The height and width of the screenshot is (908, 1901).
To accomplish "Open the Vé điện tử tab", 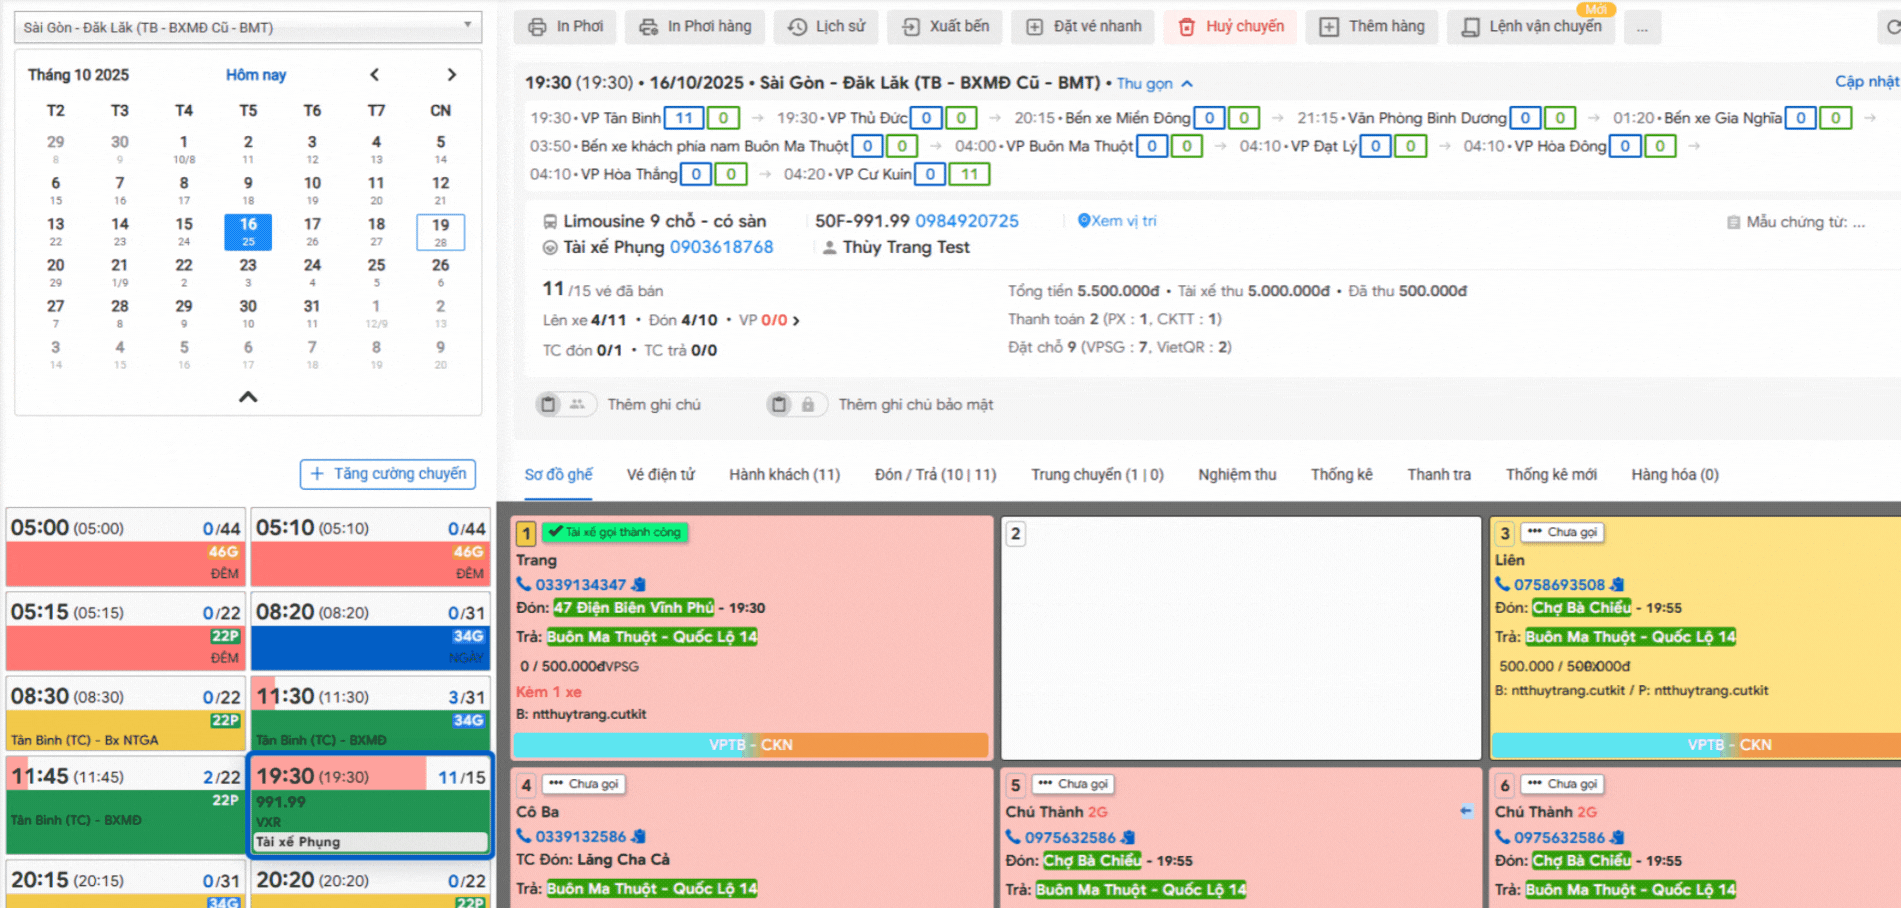I will (660, 474).
